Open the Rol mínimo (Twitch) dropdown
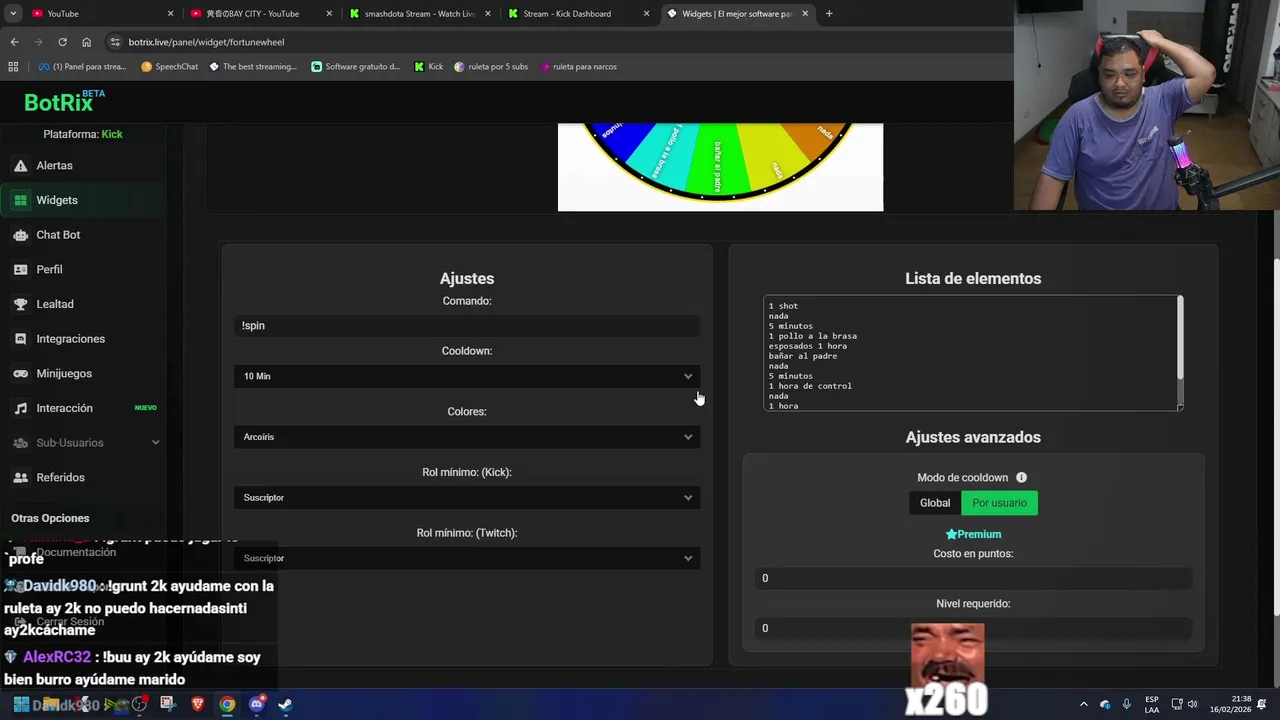The width and height of the screenshot is (1280, 720). [467, 558]
